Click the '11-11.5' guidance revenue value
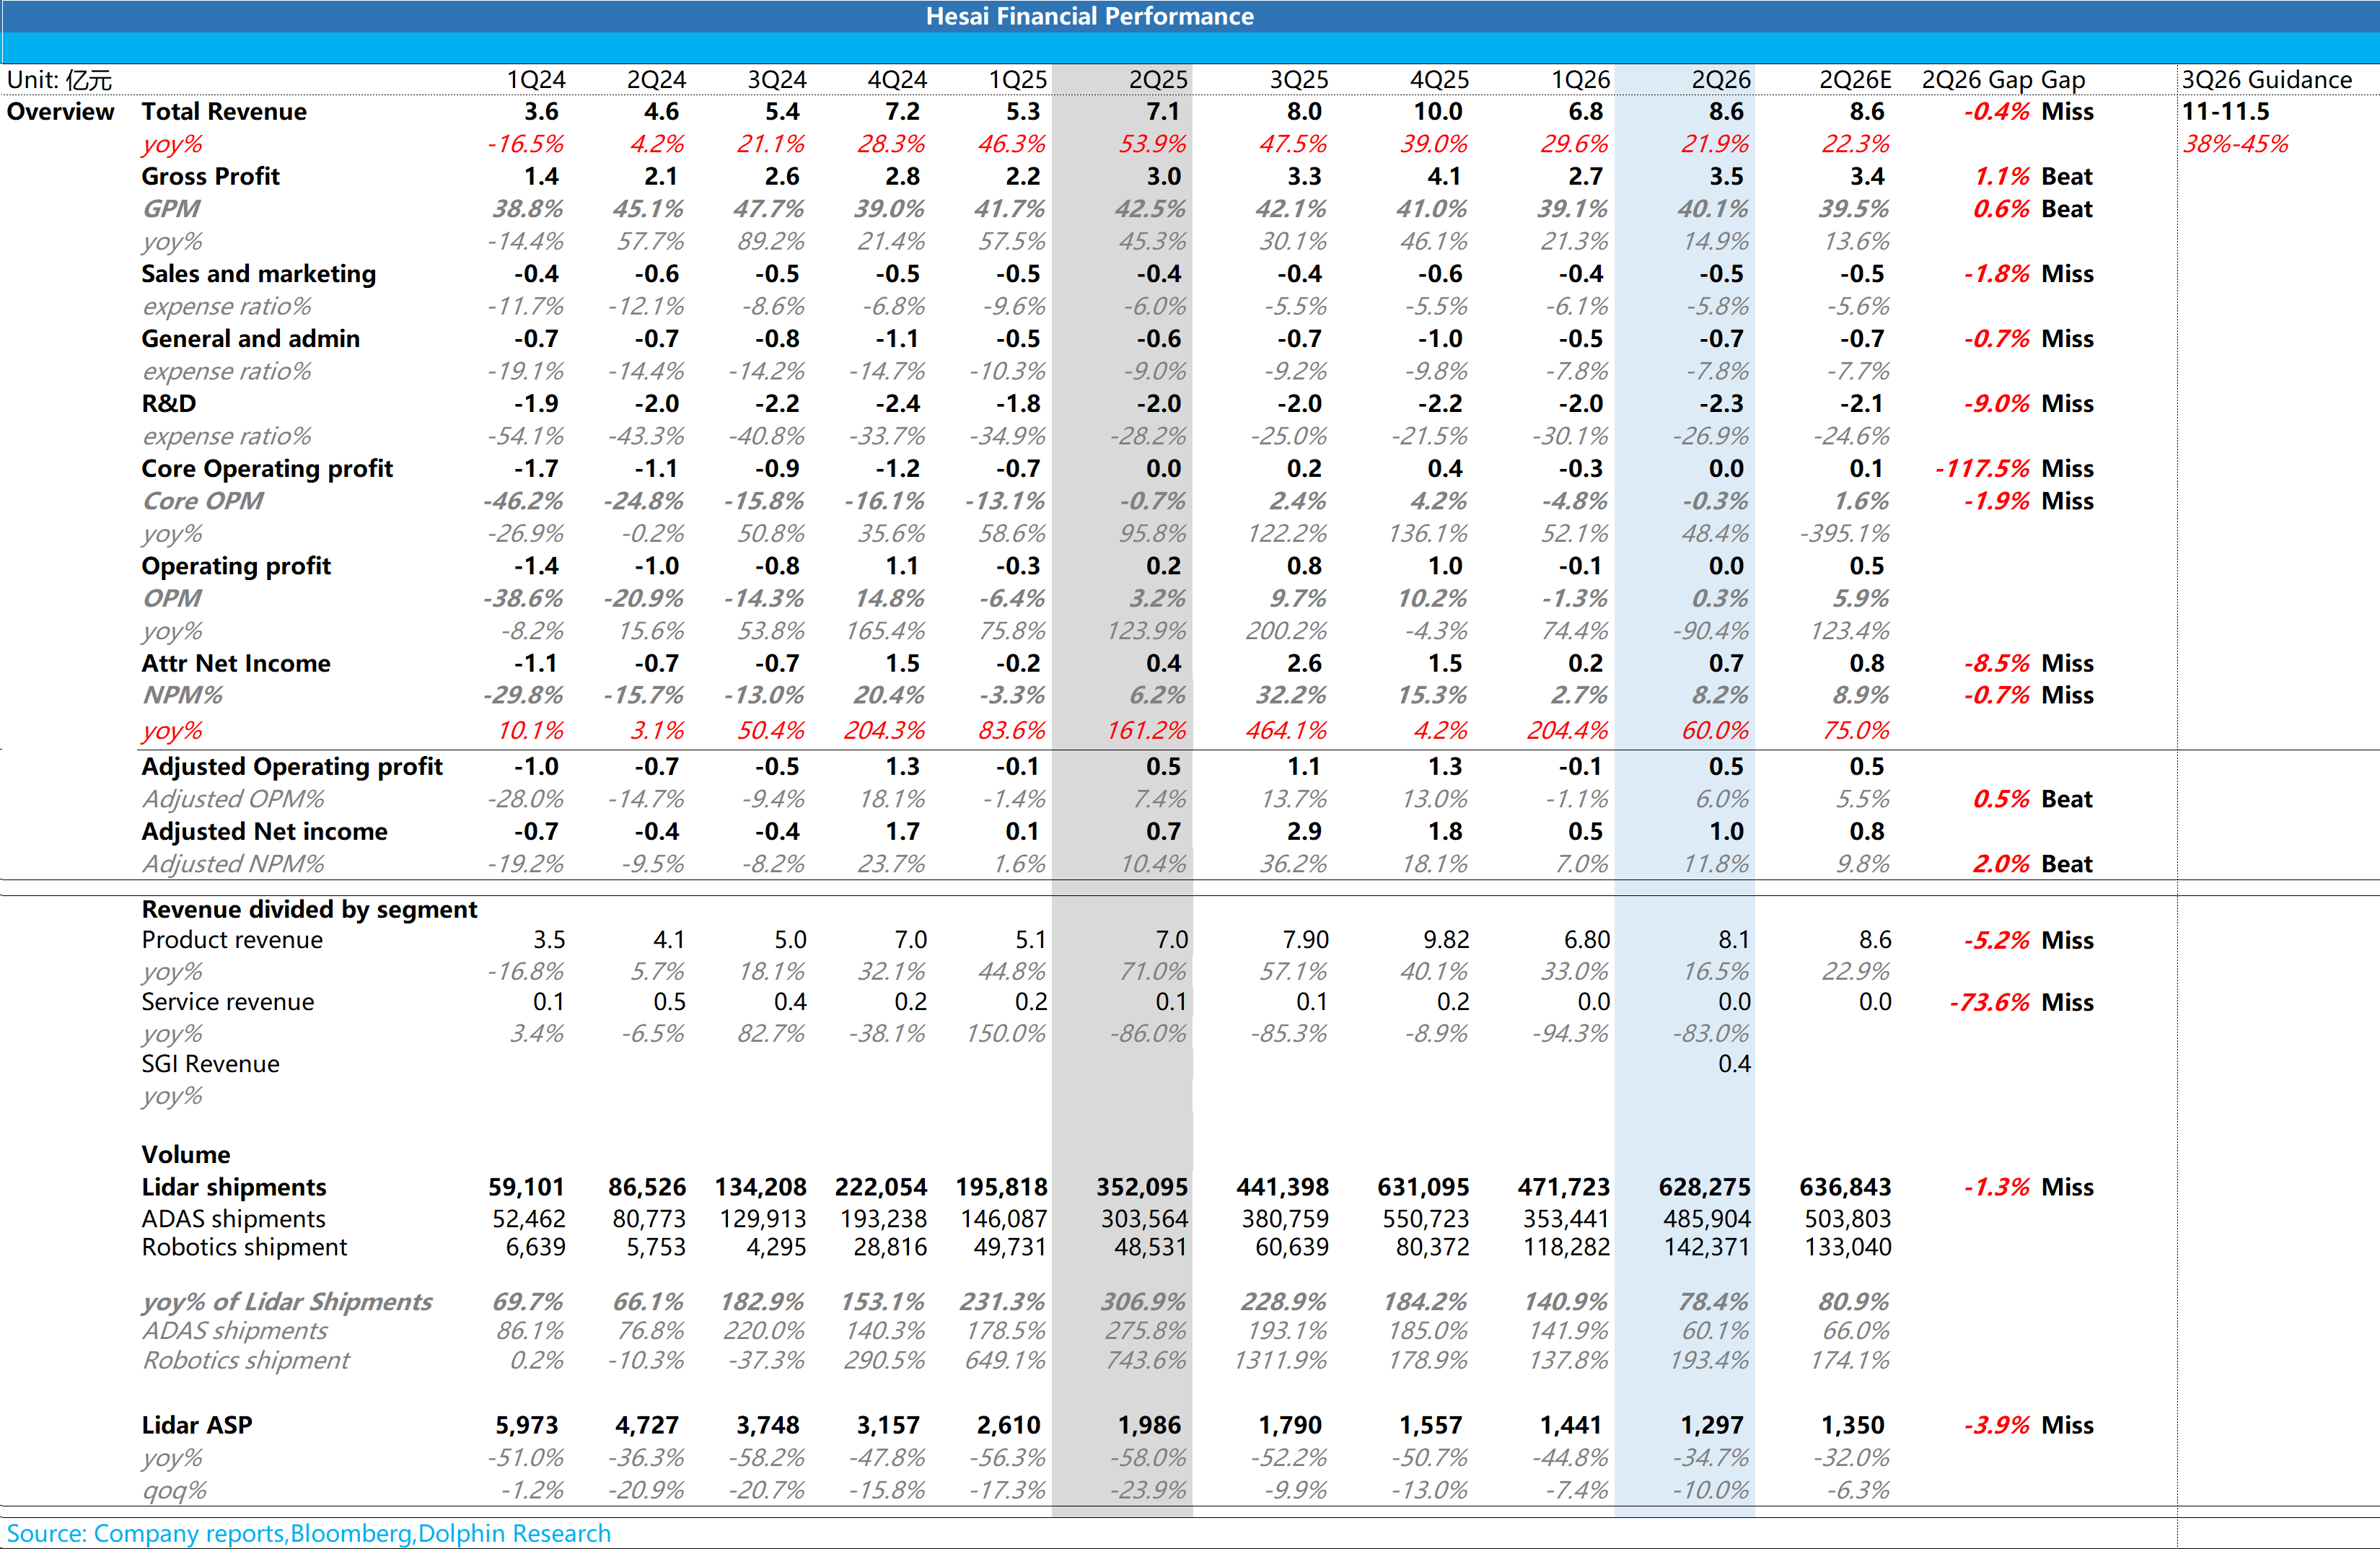Image resolution: width=2380 pixels, height=1549 pixels. pyautogui.click(x=2226, y=111)
